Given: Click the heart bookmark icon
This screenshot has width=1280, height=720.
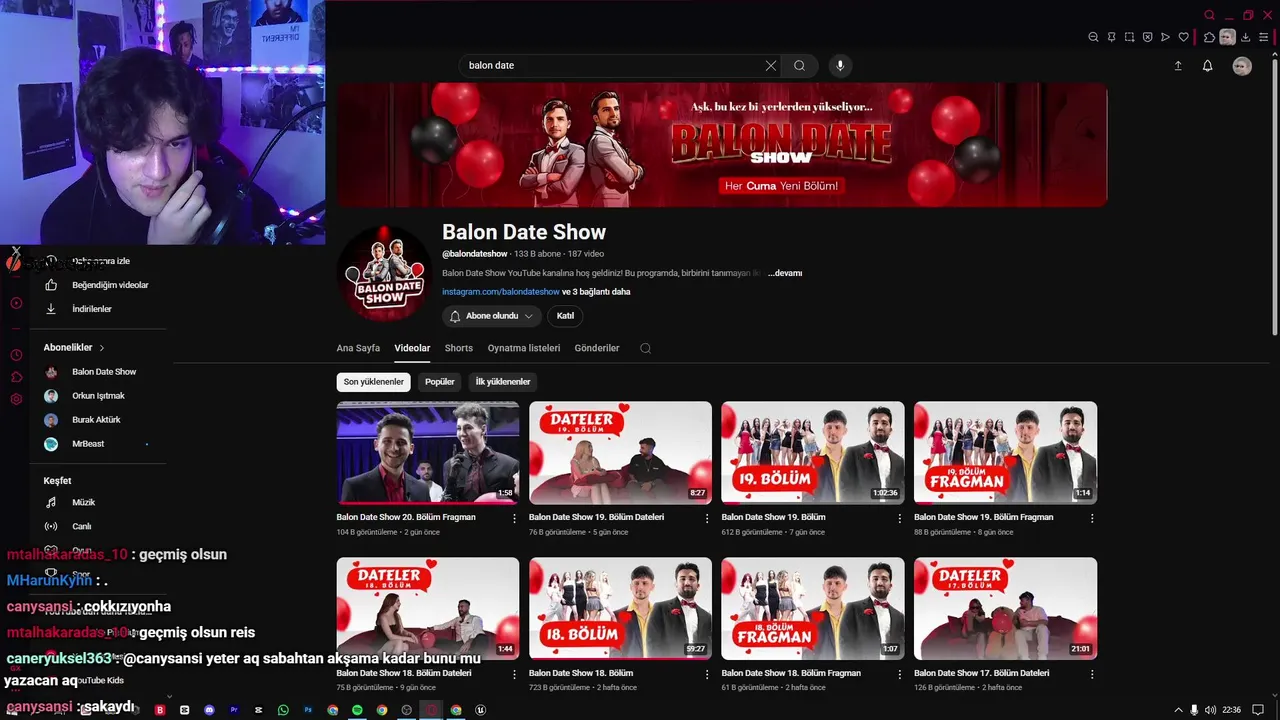Looking at the screenshot, I should [x=1183, y=37].
